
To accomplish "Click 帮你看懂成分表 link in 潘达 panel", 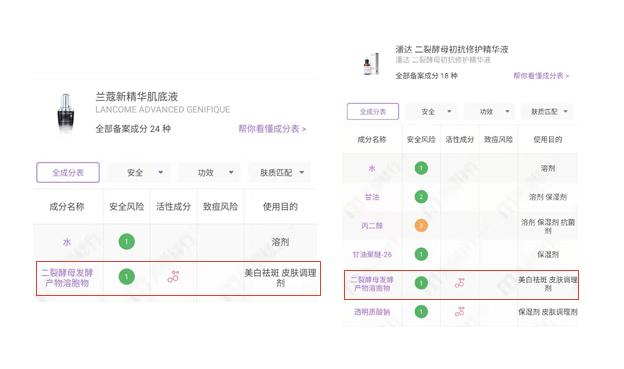I will click(541, 76).
